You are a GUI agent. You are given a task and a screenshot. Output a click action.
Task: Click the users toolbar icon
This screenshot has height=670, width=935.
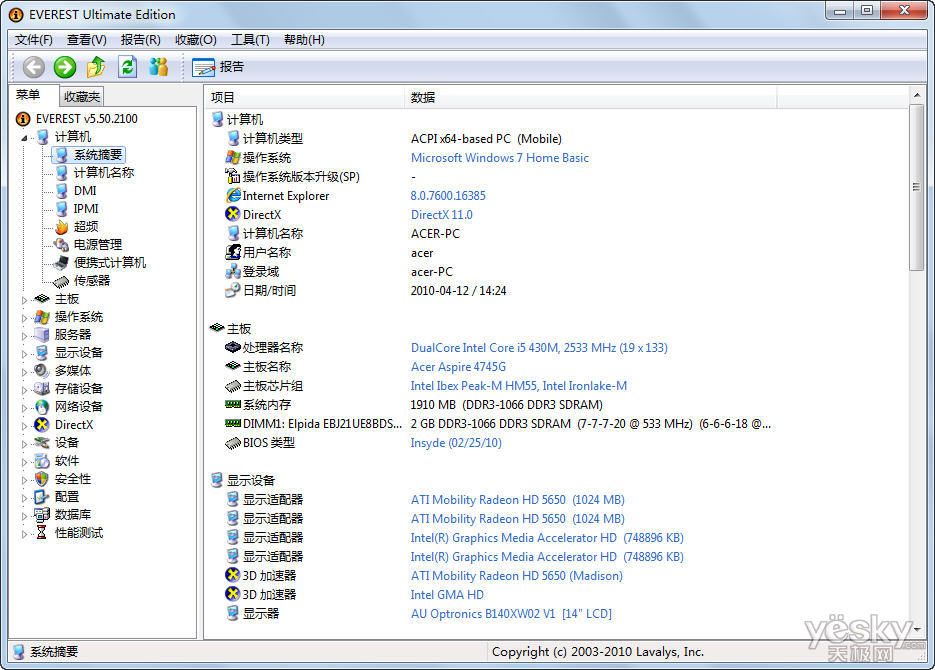coord(159,67)
